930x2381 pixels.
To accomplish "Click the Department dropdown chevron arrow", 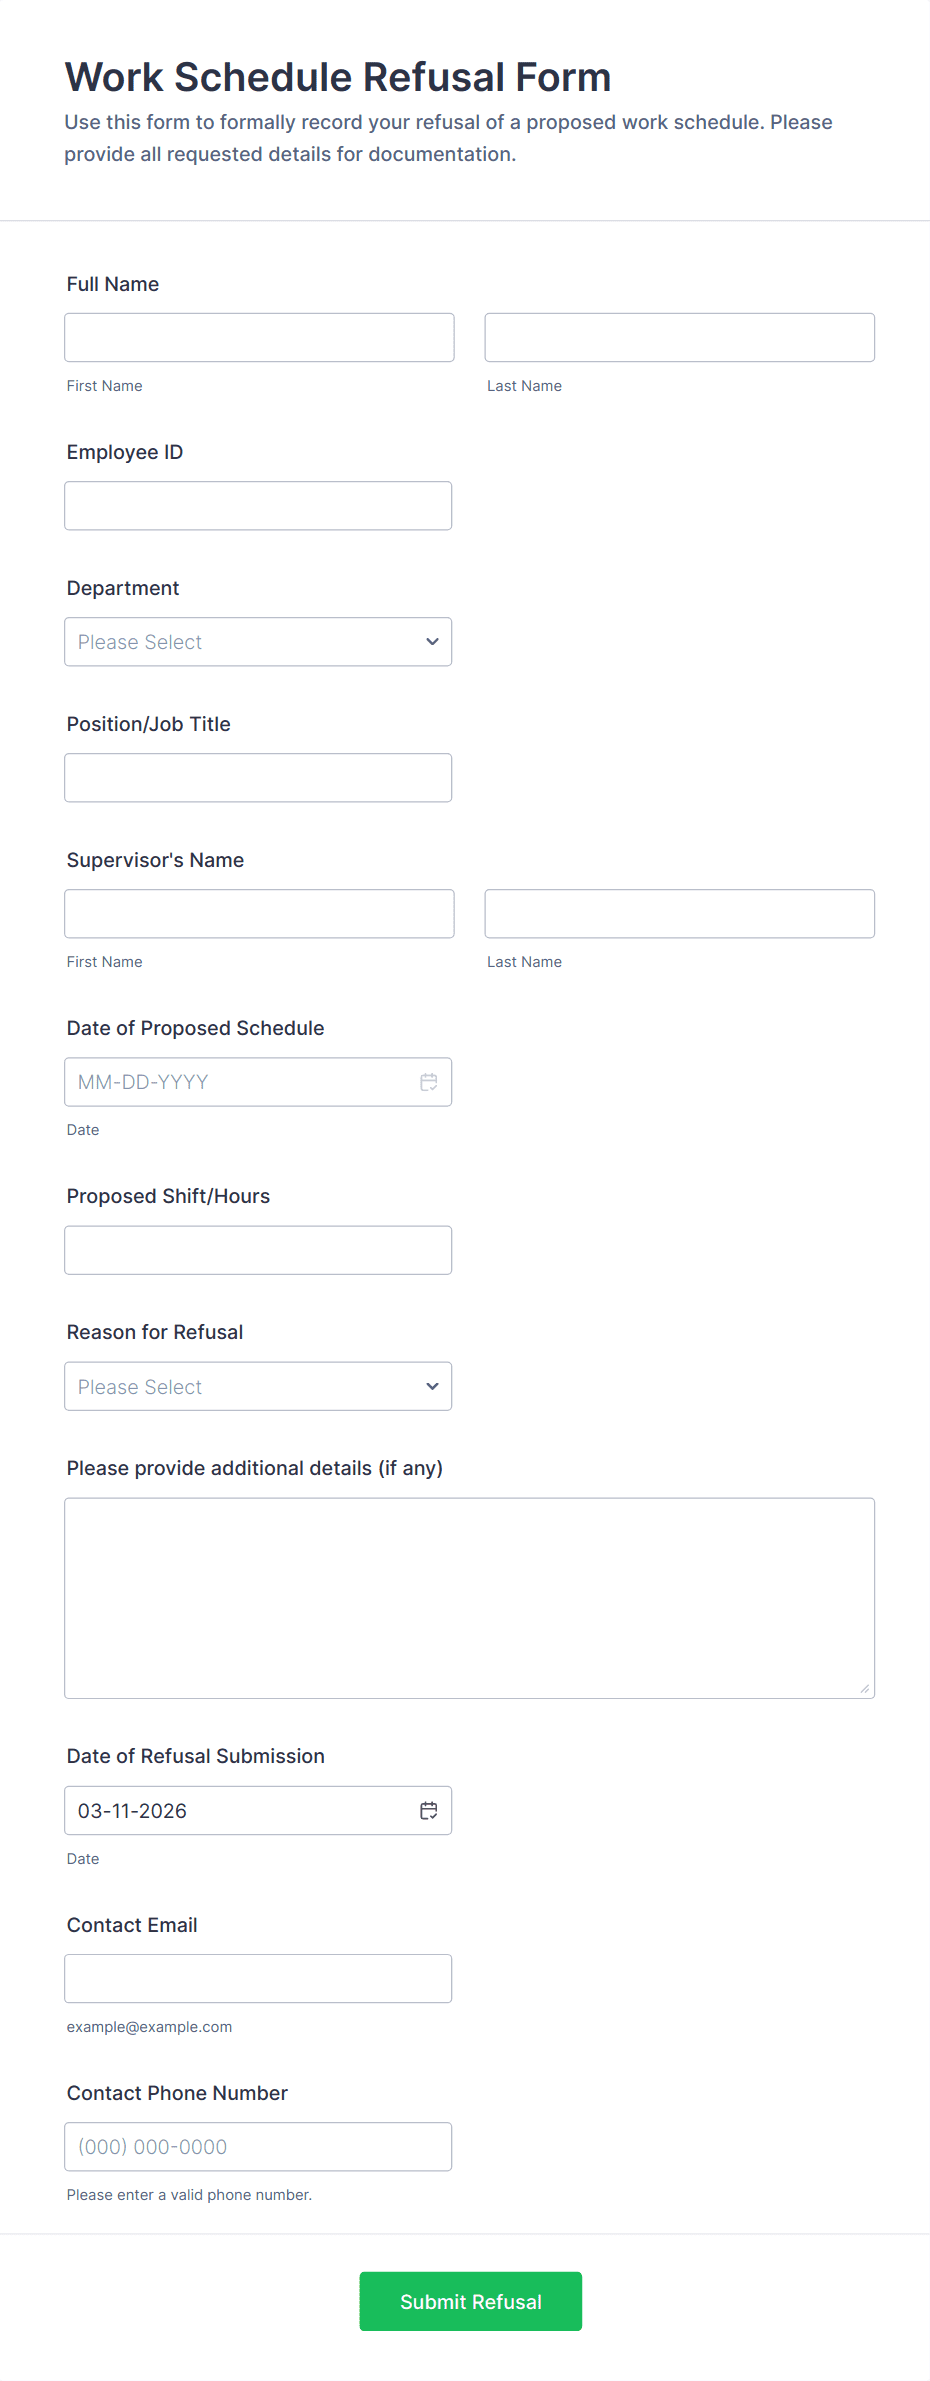I will coord(432,642).
